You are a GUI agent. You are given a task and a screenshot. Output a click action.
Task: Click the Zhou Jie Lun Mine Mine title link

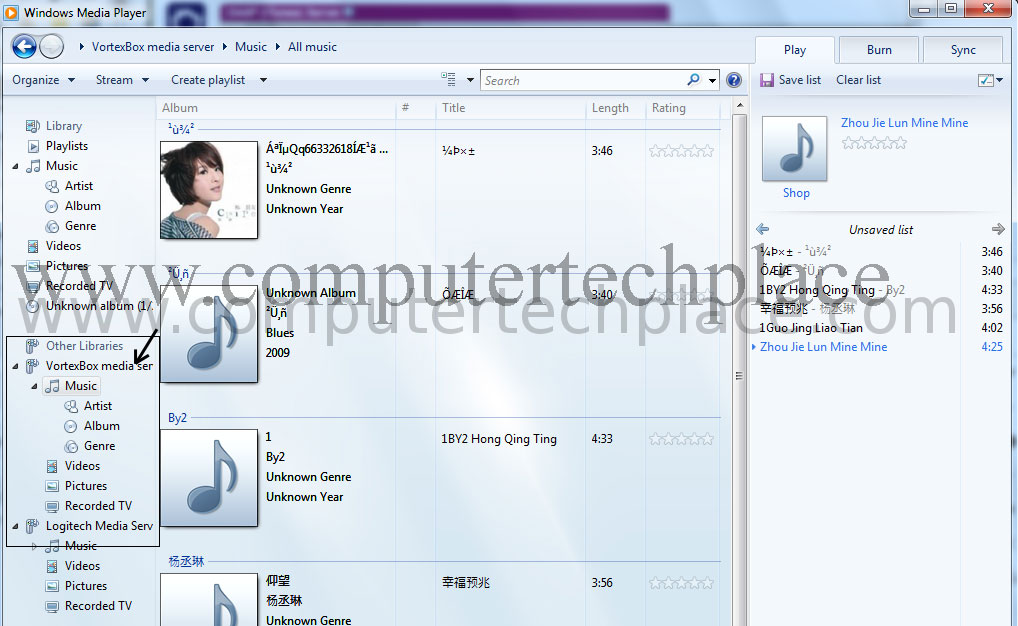coord(904,123)
